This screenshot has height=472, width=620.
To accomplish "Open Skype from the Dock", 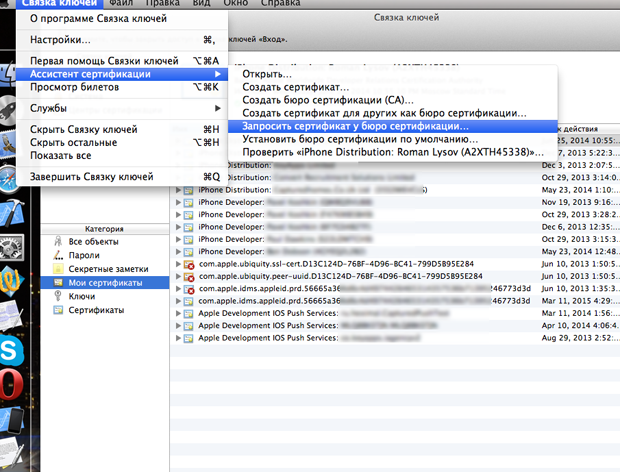I will [x=11, y=351].
